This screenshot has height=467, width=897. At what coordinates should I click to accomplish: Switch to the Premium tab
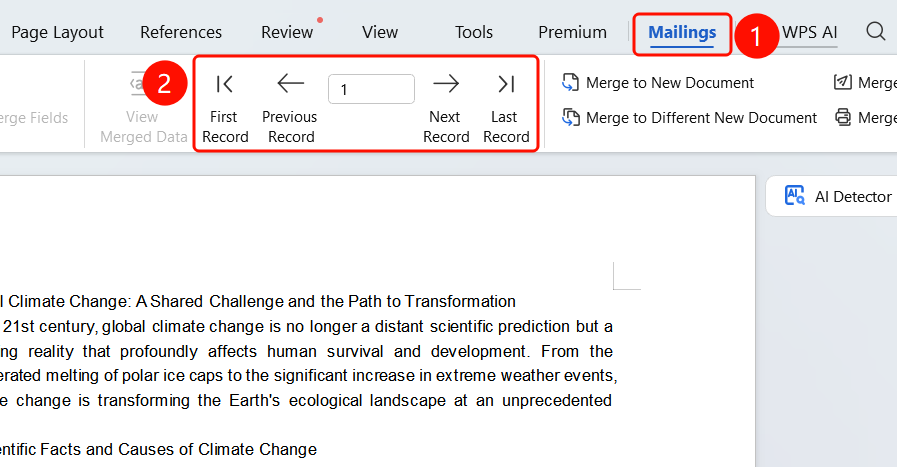(x=572, y=33)
